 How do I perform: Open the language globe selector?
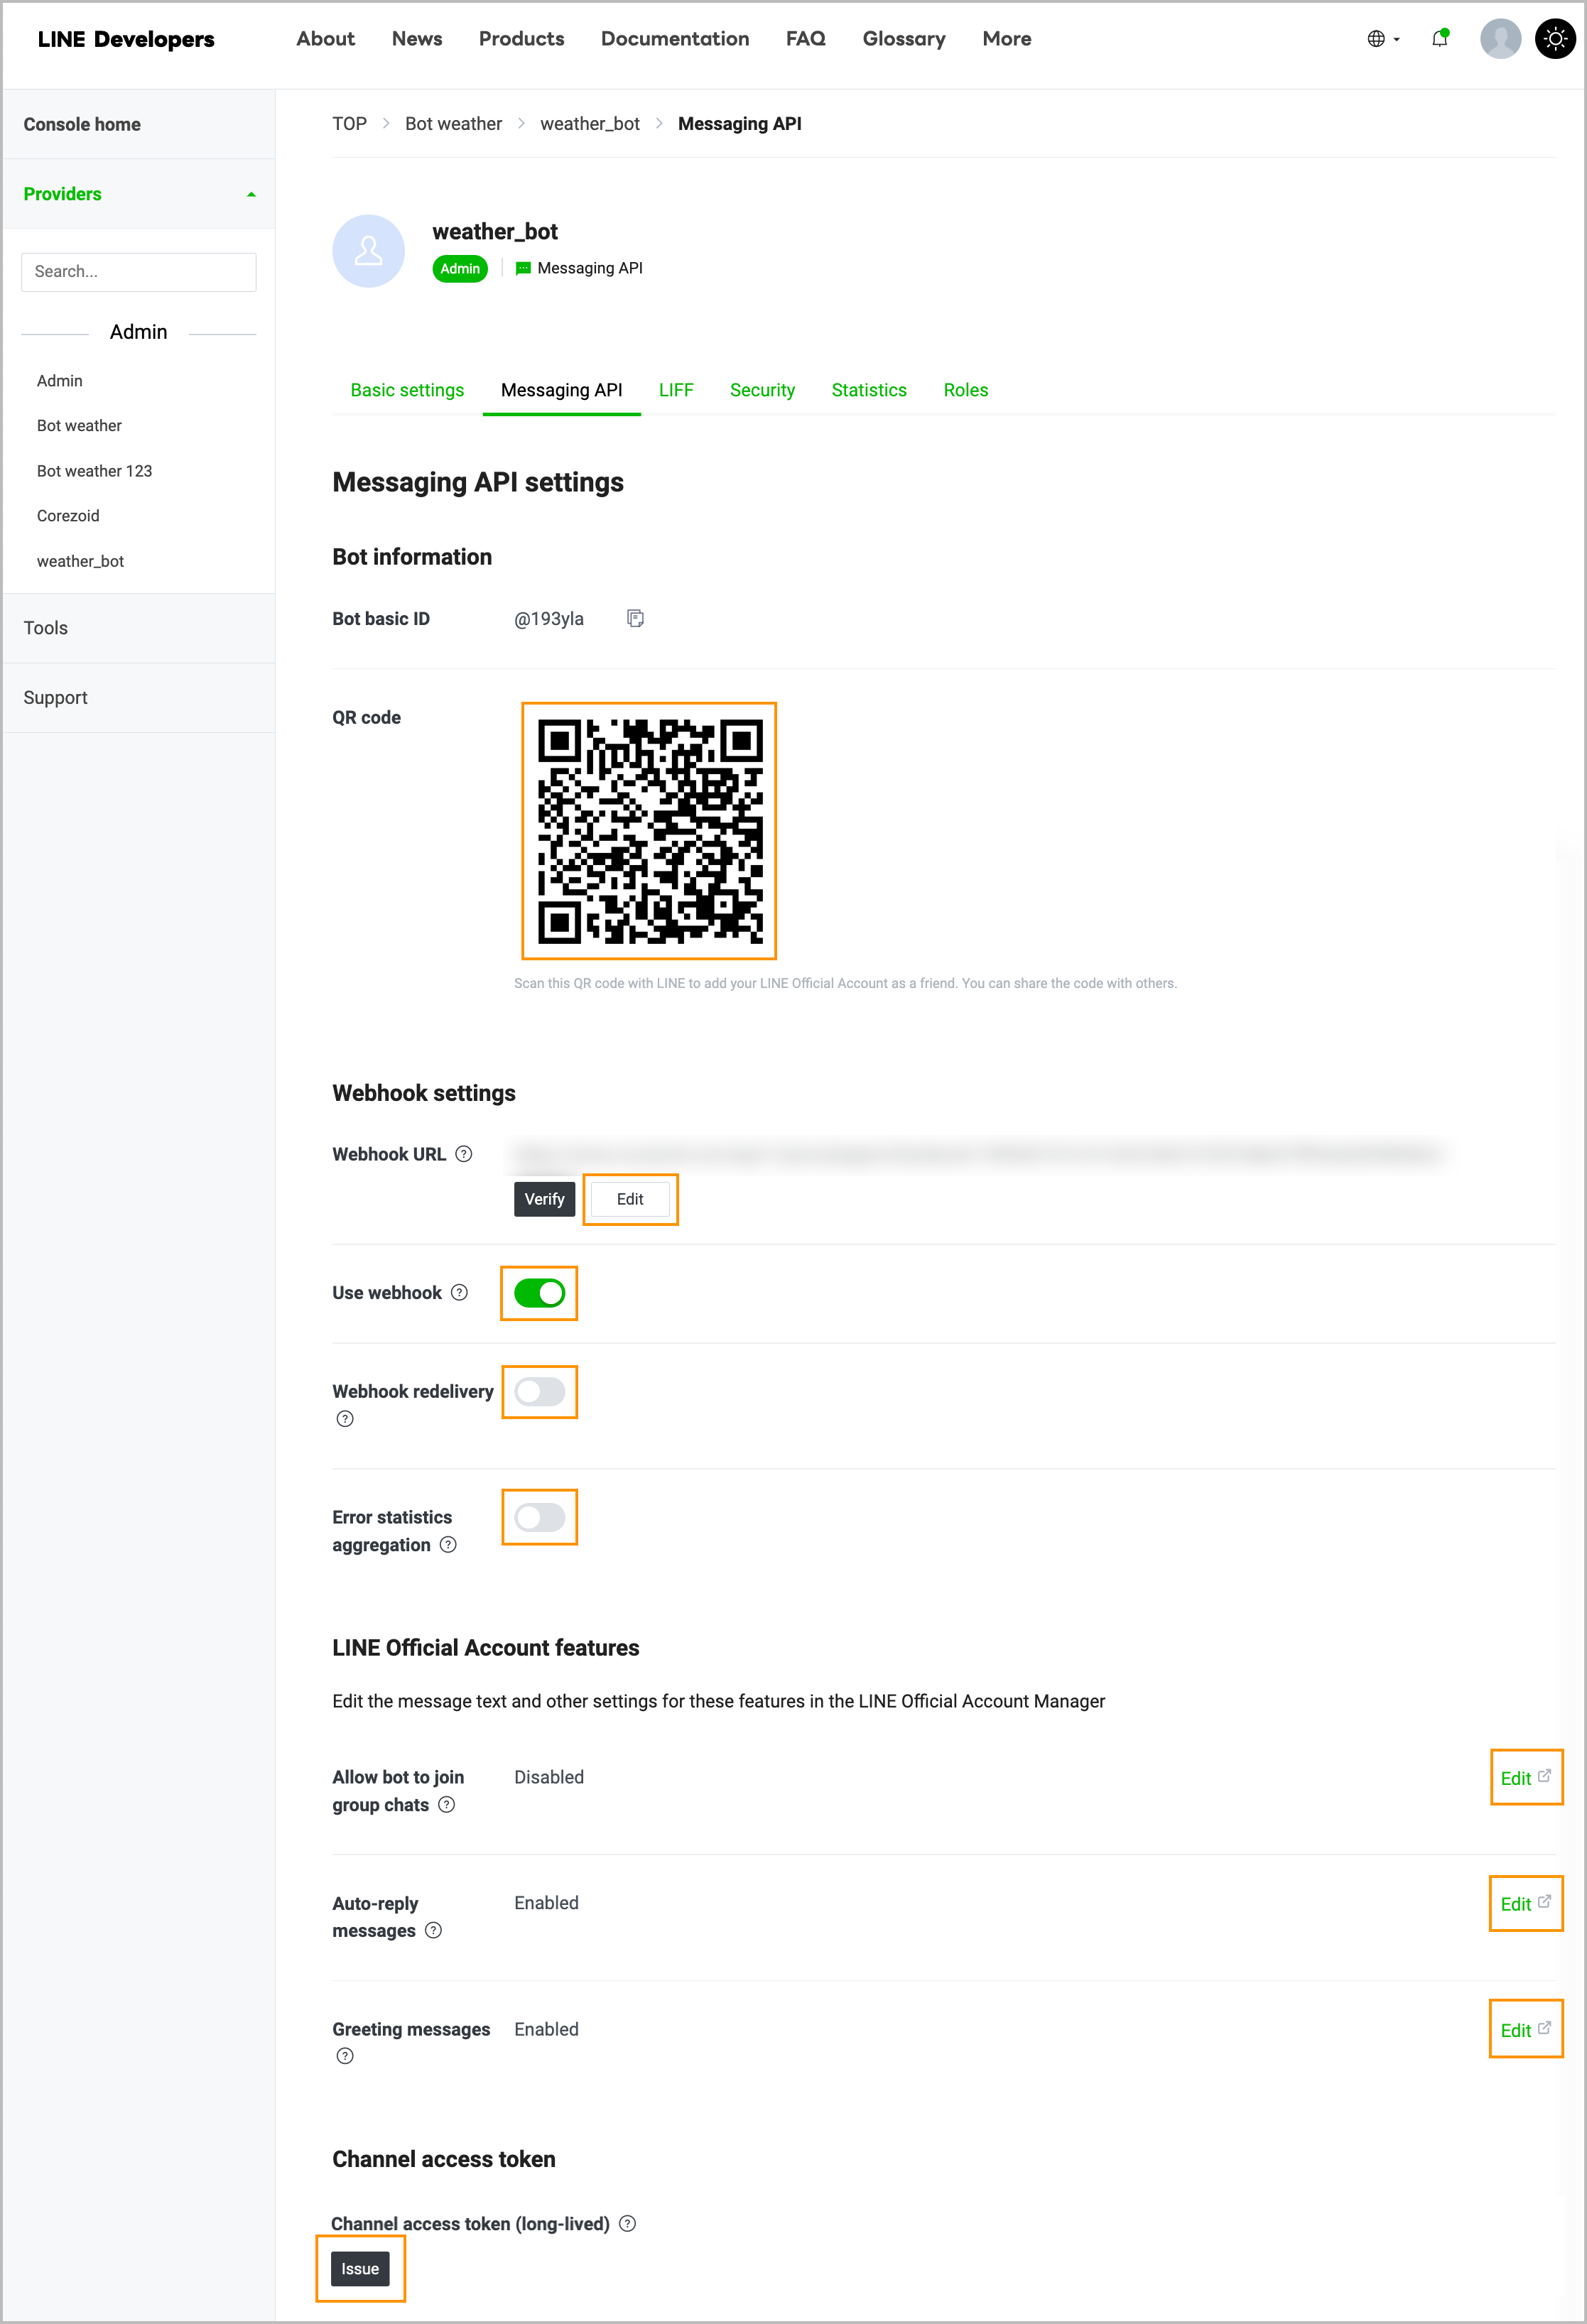point(1383,39)
